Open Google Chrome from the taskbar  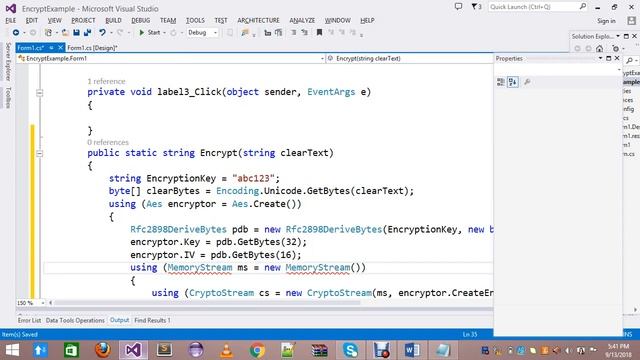pyautogui.click(x=257, y=350)
